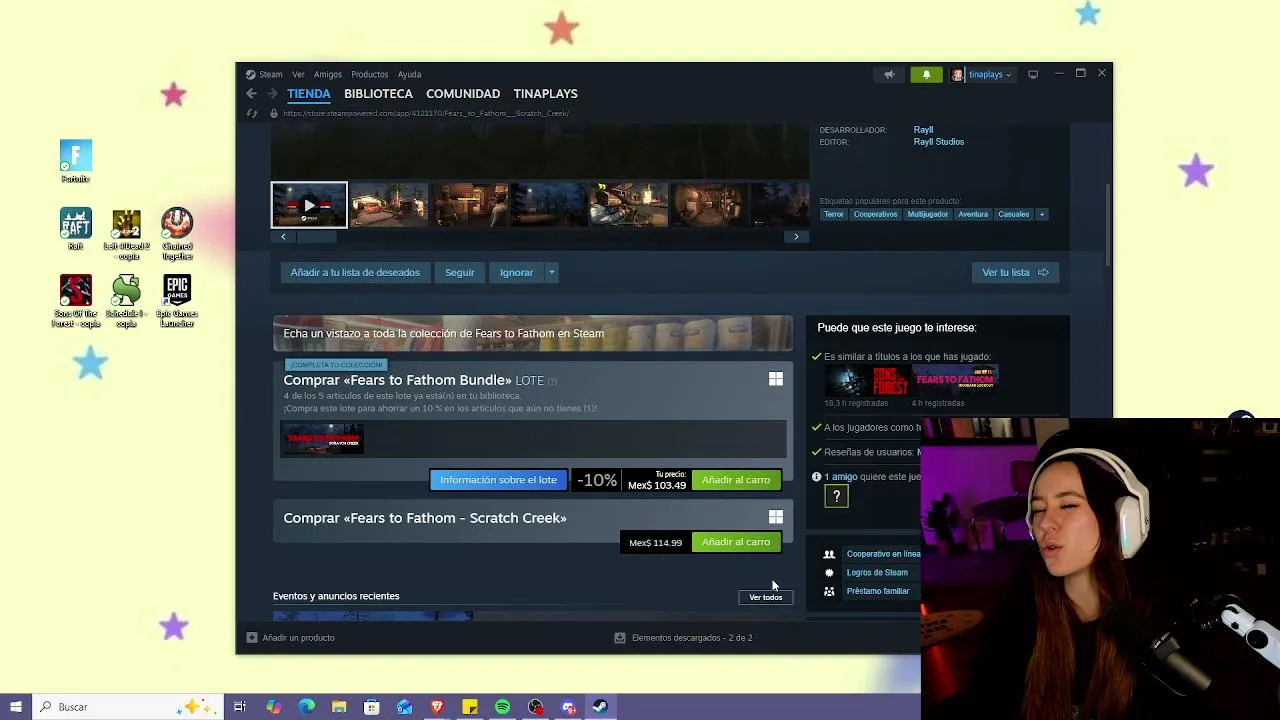Viewport: 1280px width, 720px height.
Task: Click the Seguir button
Action: [x=460, y=272]
